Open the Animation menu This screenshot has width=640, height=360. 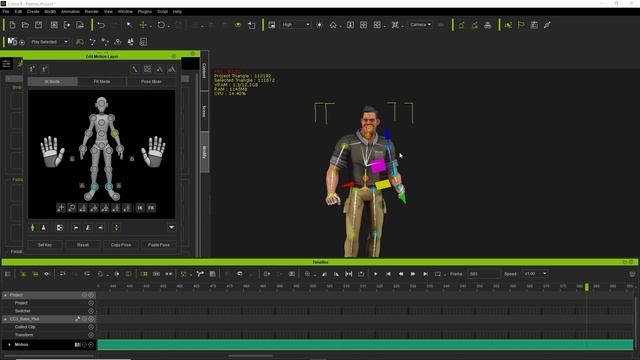[x=70, y=11]
